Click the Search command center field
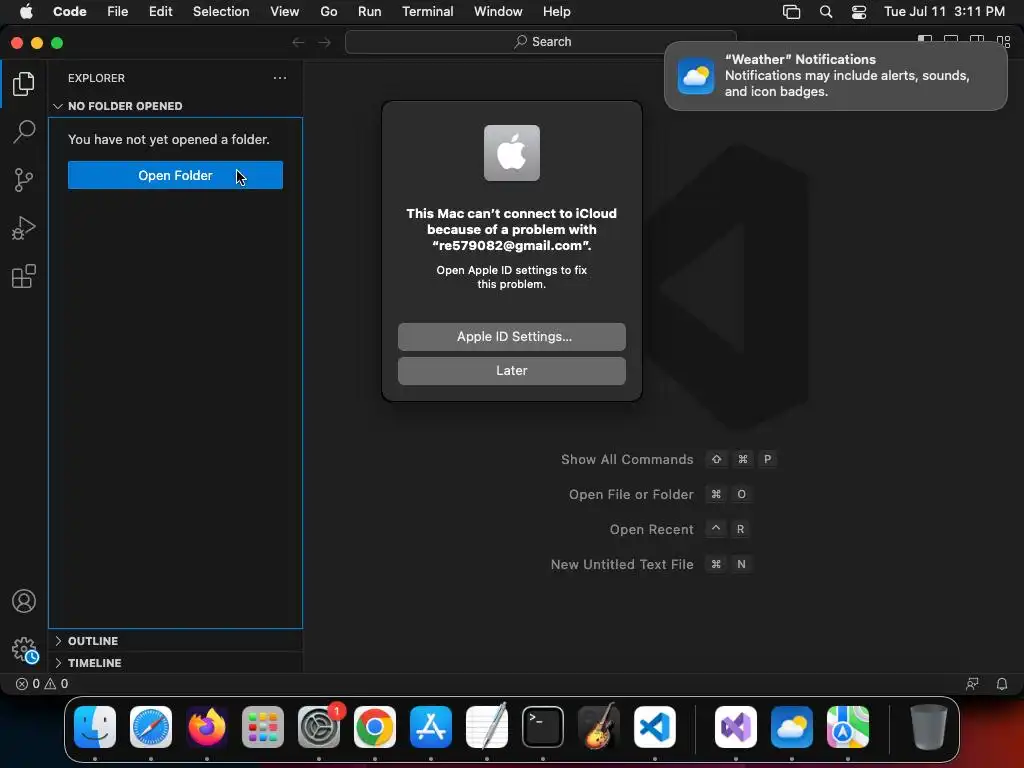This screenshot has width=1024, height=768. (541, 42)
